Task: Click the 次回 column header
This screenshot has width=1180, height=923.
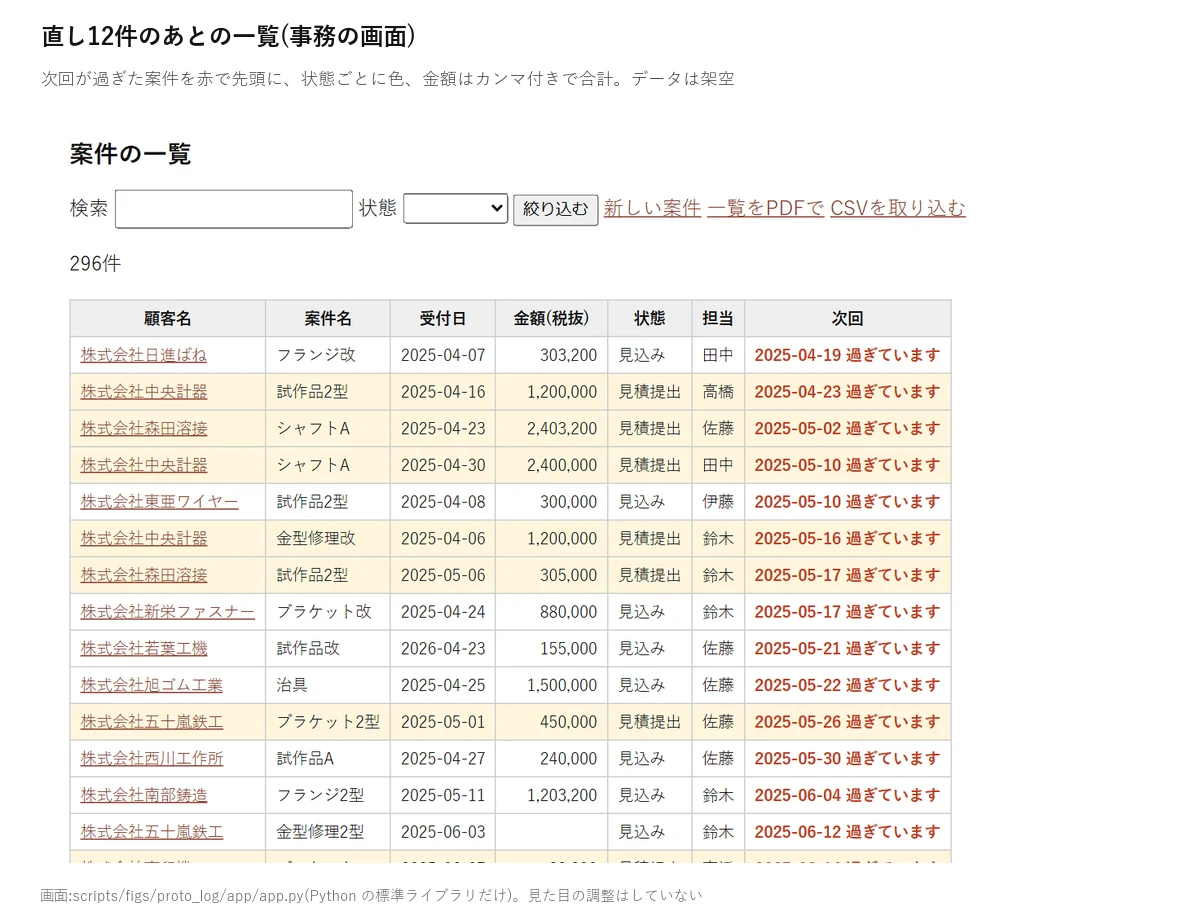Action: point(847,318)
